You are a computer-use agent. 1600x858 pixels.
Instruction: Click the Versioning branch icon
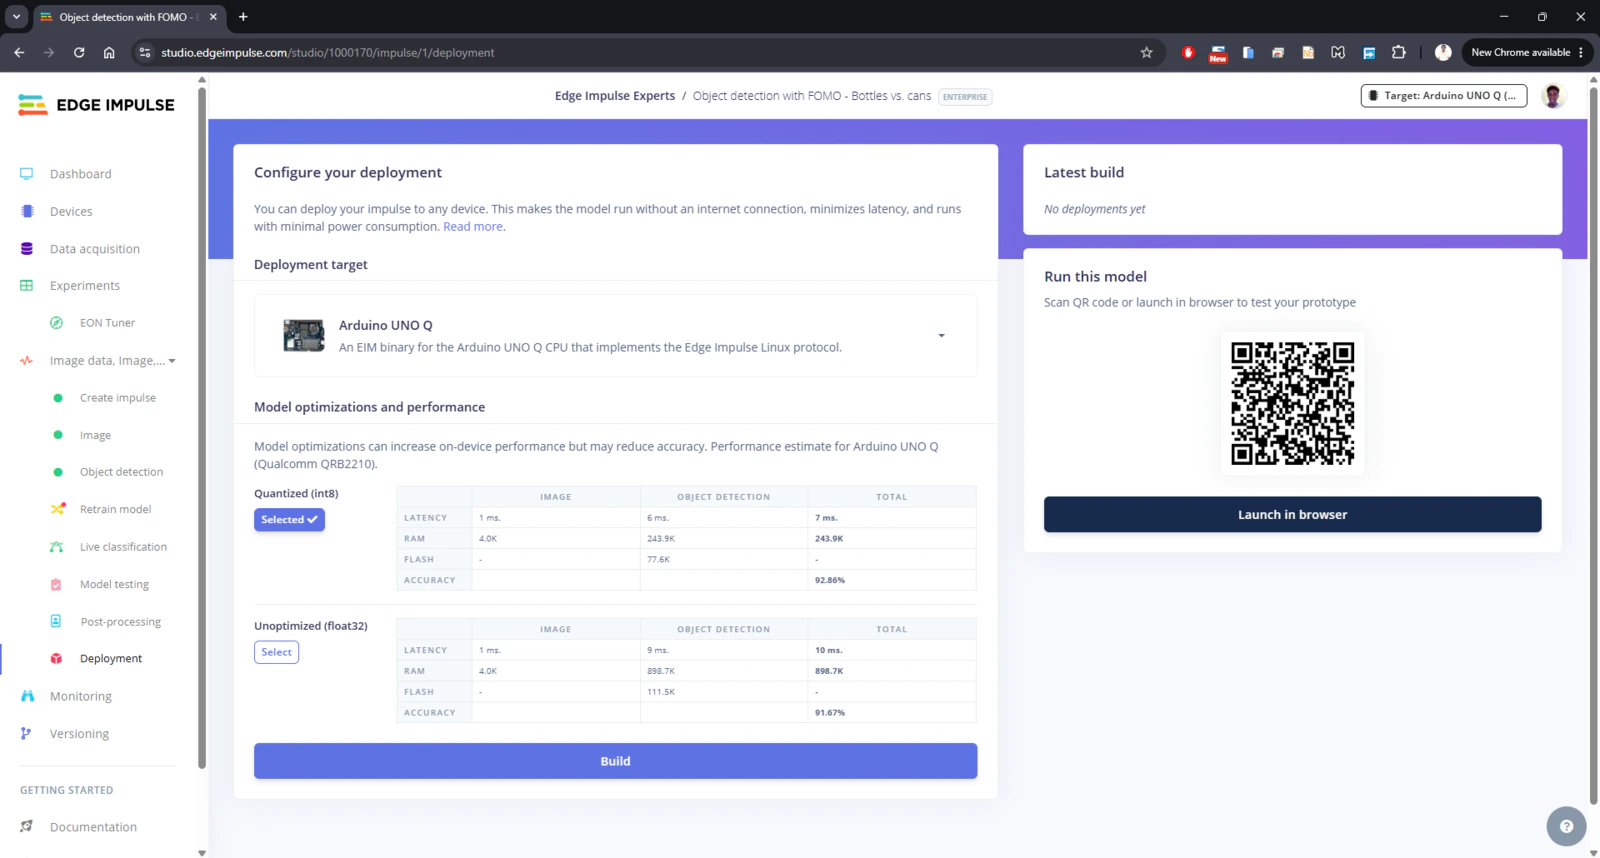pyautogui.click(x=26, y=734)
